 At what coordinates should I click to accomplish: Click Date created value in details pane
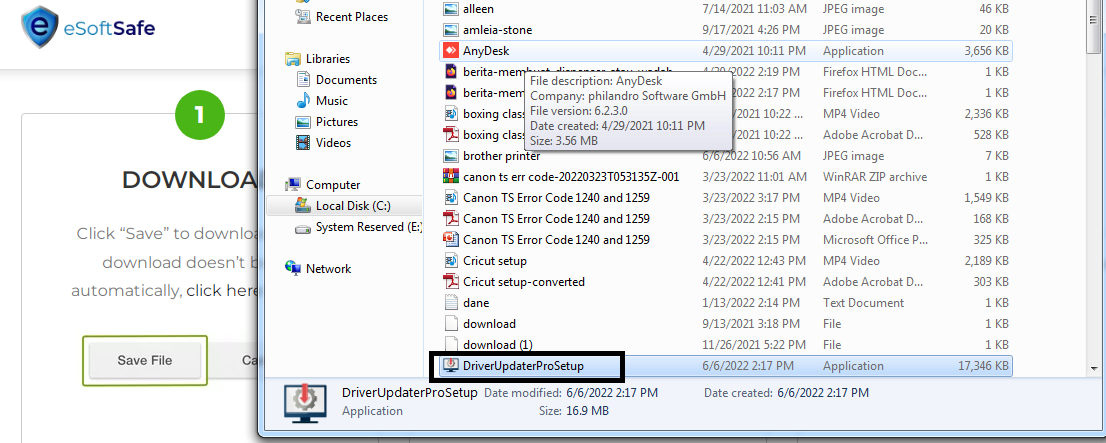coord(823,392)
